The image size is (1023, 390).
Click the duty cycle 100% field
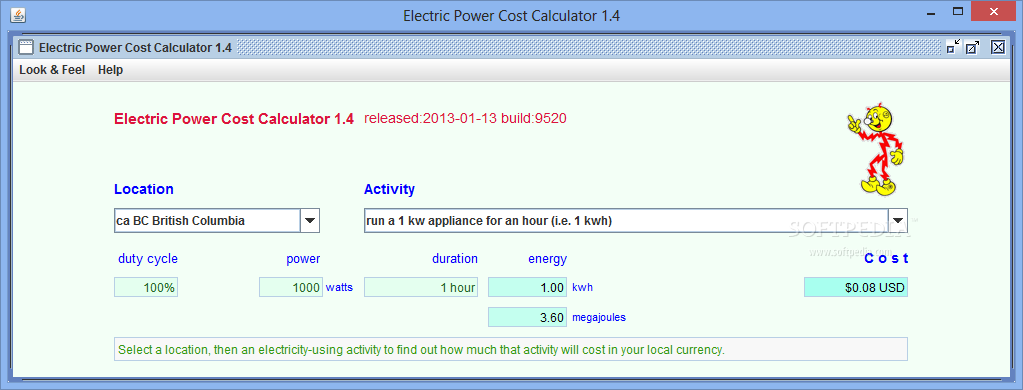(x=146, y=288)
